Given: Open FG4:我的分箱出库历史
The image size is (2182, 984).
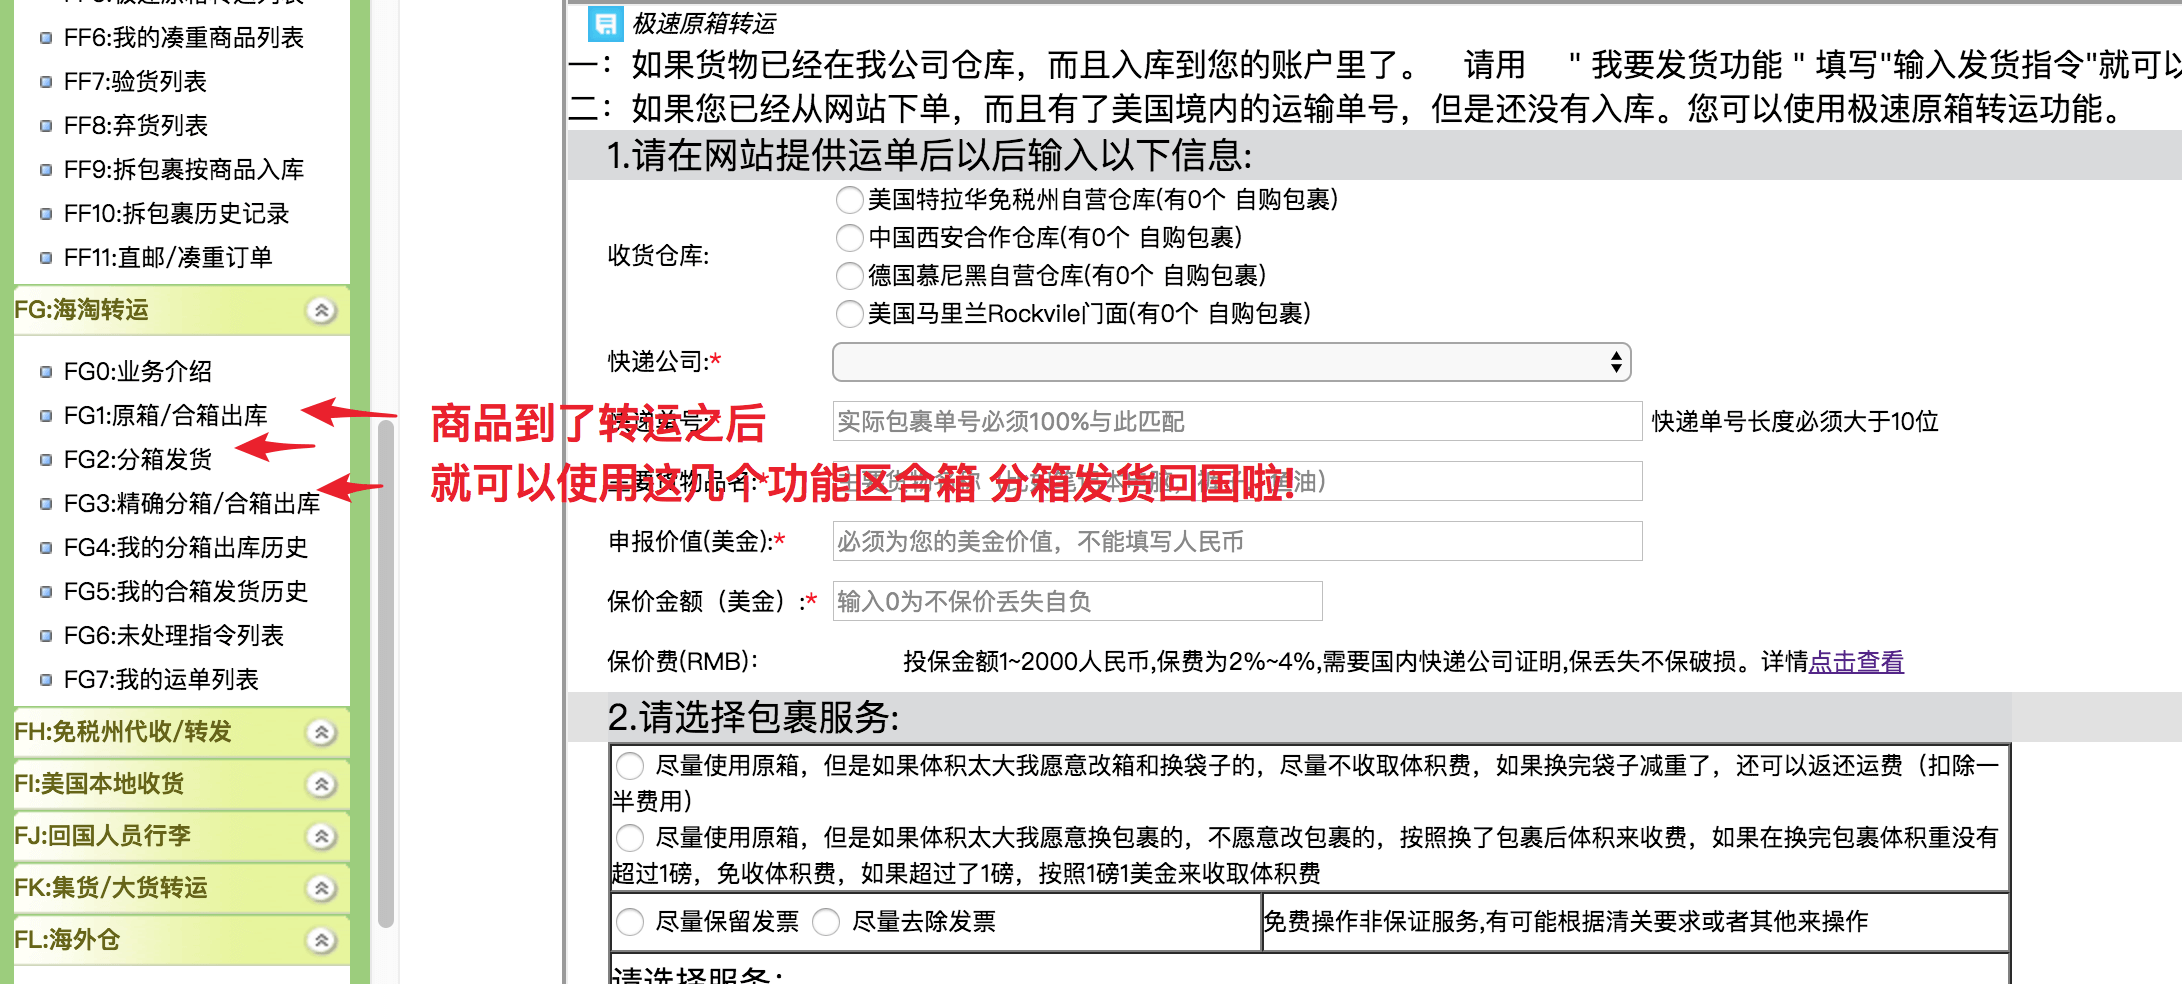Looking at the screenshot, I should 186,548.
